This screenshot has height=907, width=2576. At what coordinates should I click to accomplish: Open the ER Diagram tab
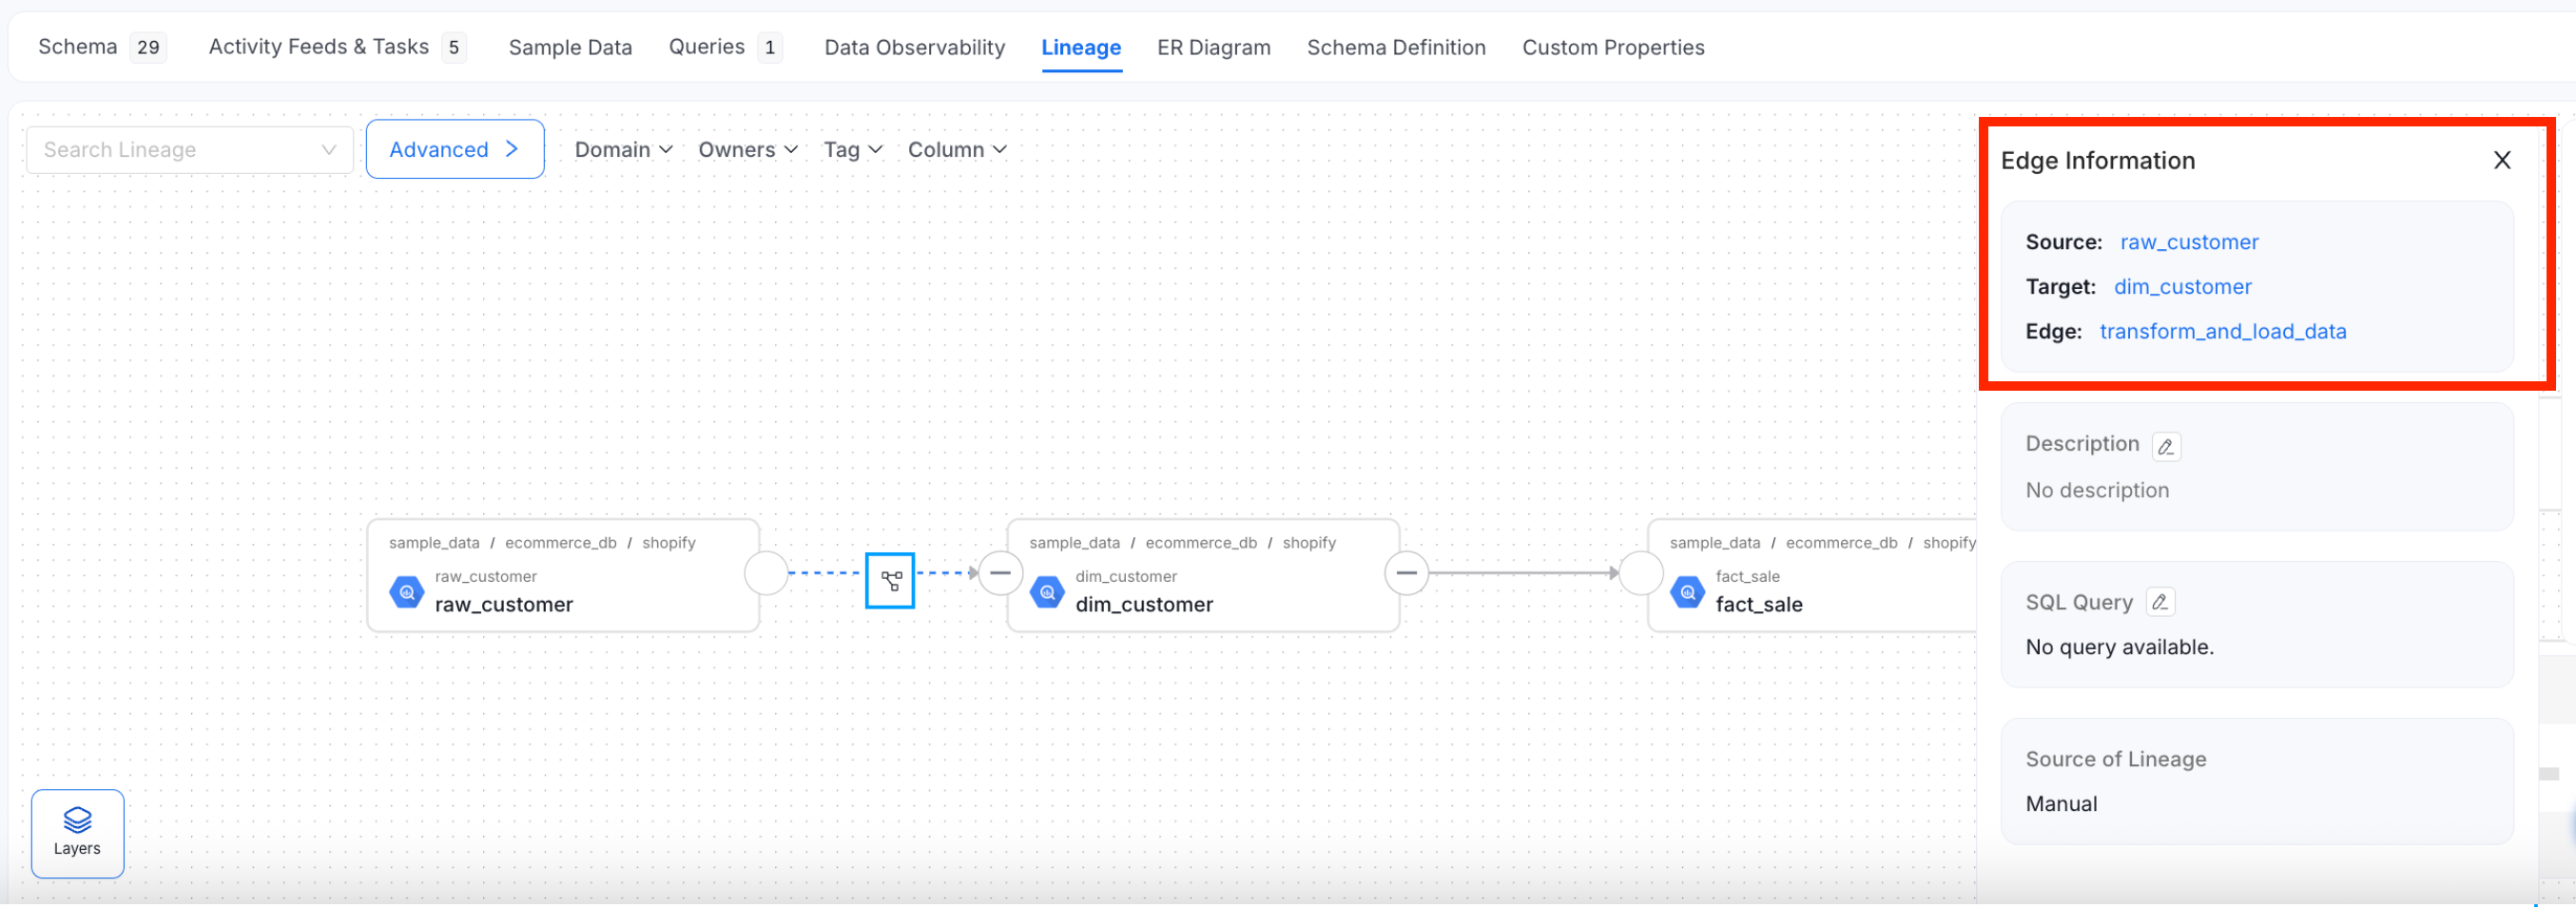click(1213, 47)
